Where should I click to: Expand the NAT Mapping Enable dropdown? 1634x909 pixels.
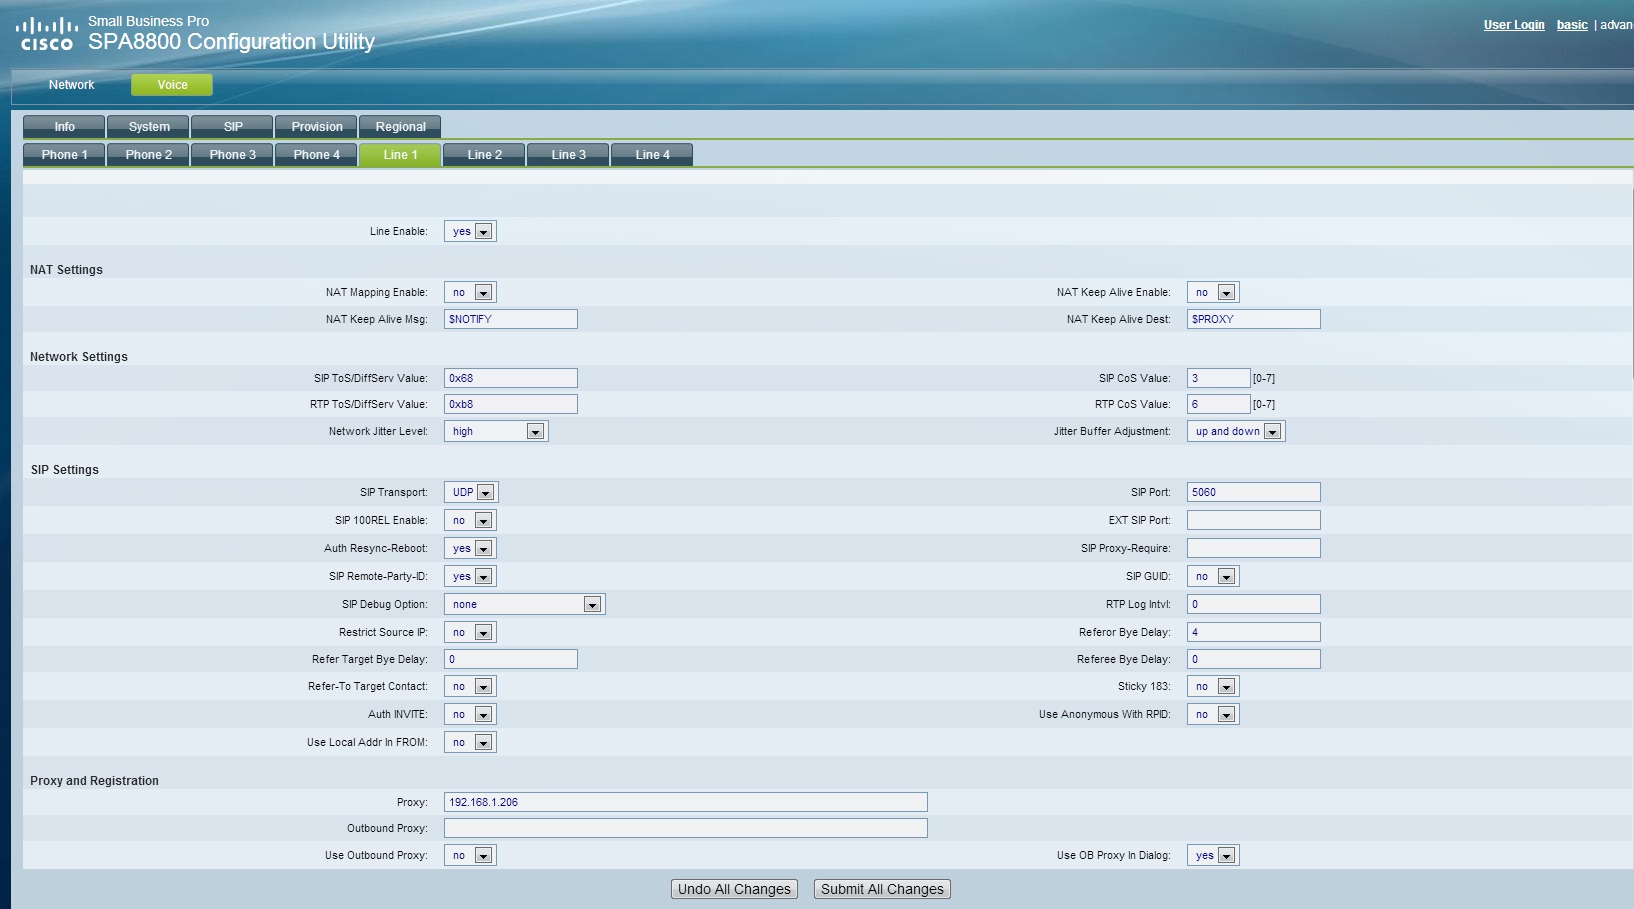tap(470, 293)
